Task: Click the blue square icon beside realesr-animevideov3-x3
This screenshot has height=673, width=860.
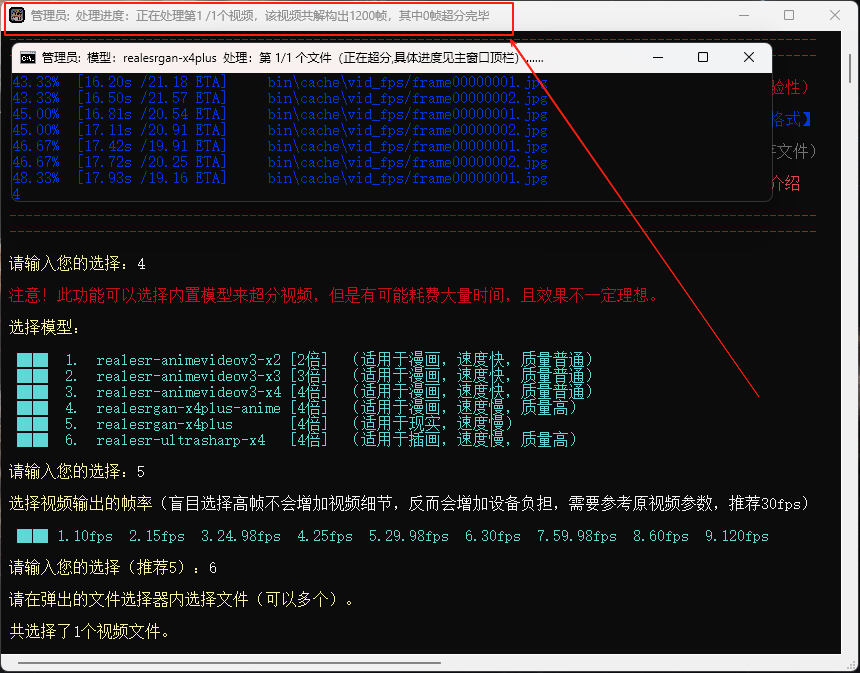Action: click(32, 374)
